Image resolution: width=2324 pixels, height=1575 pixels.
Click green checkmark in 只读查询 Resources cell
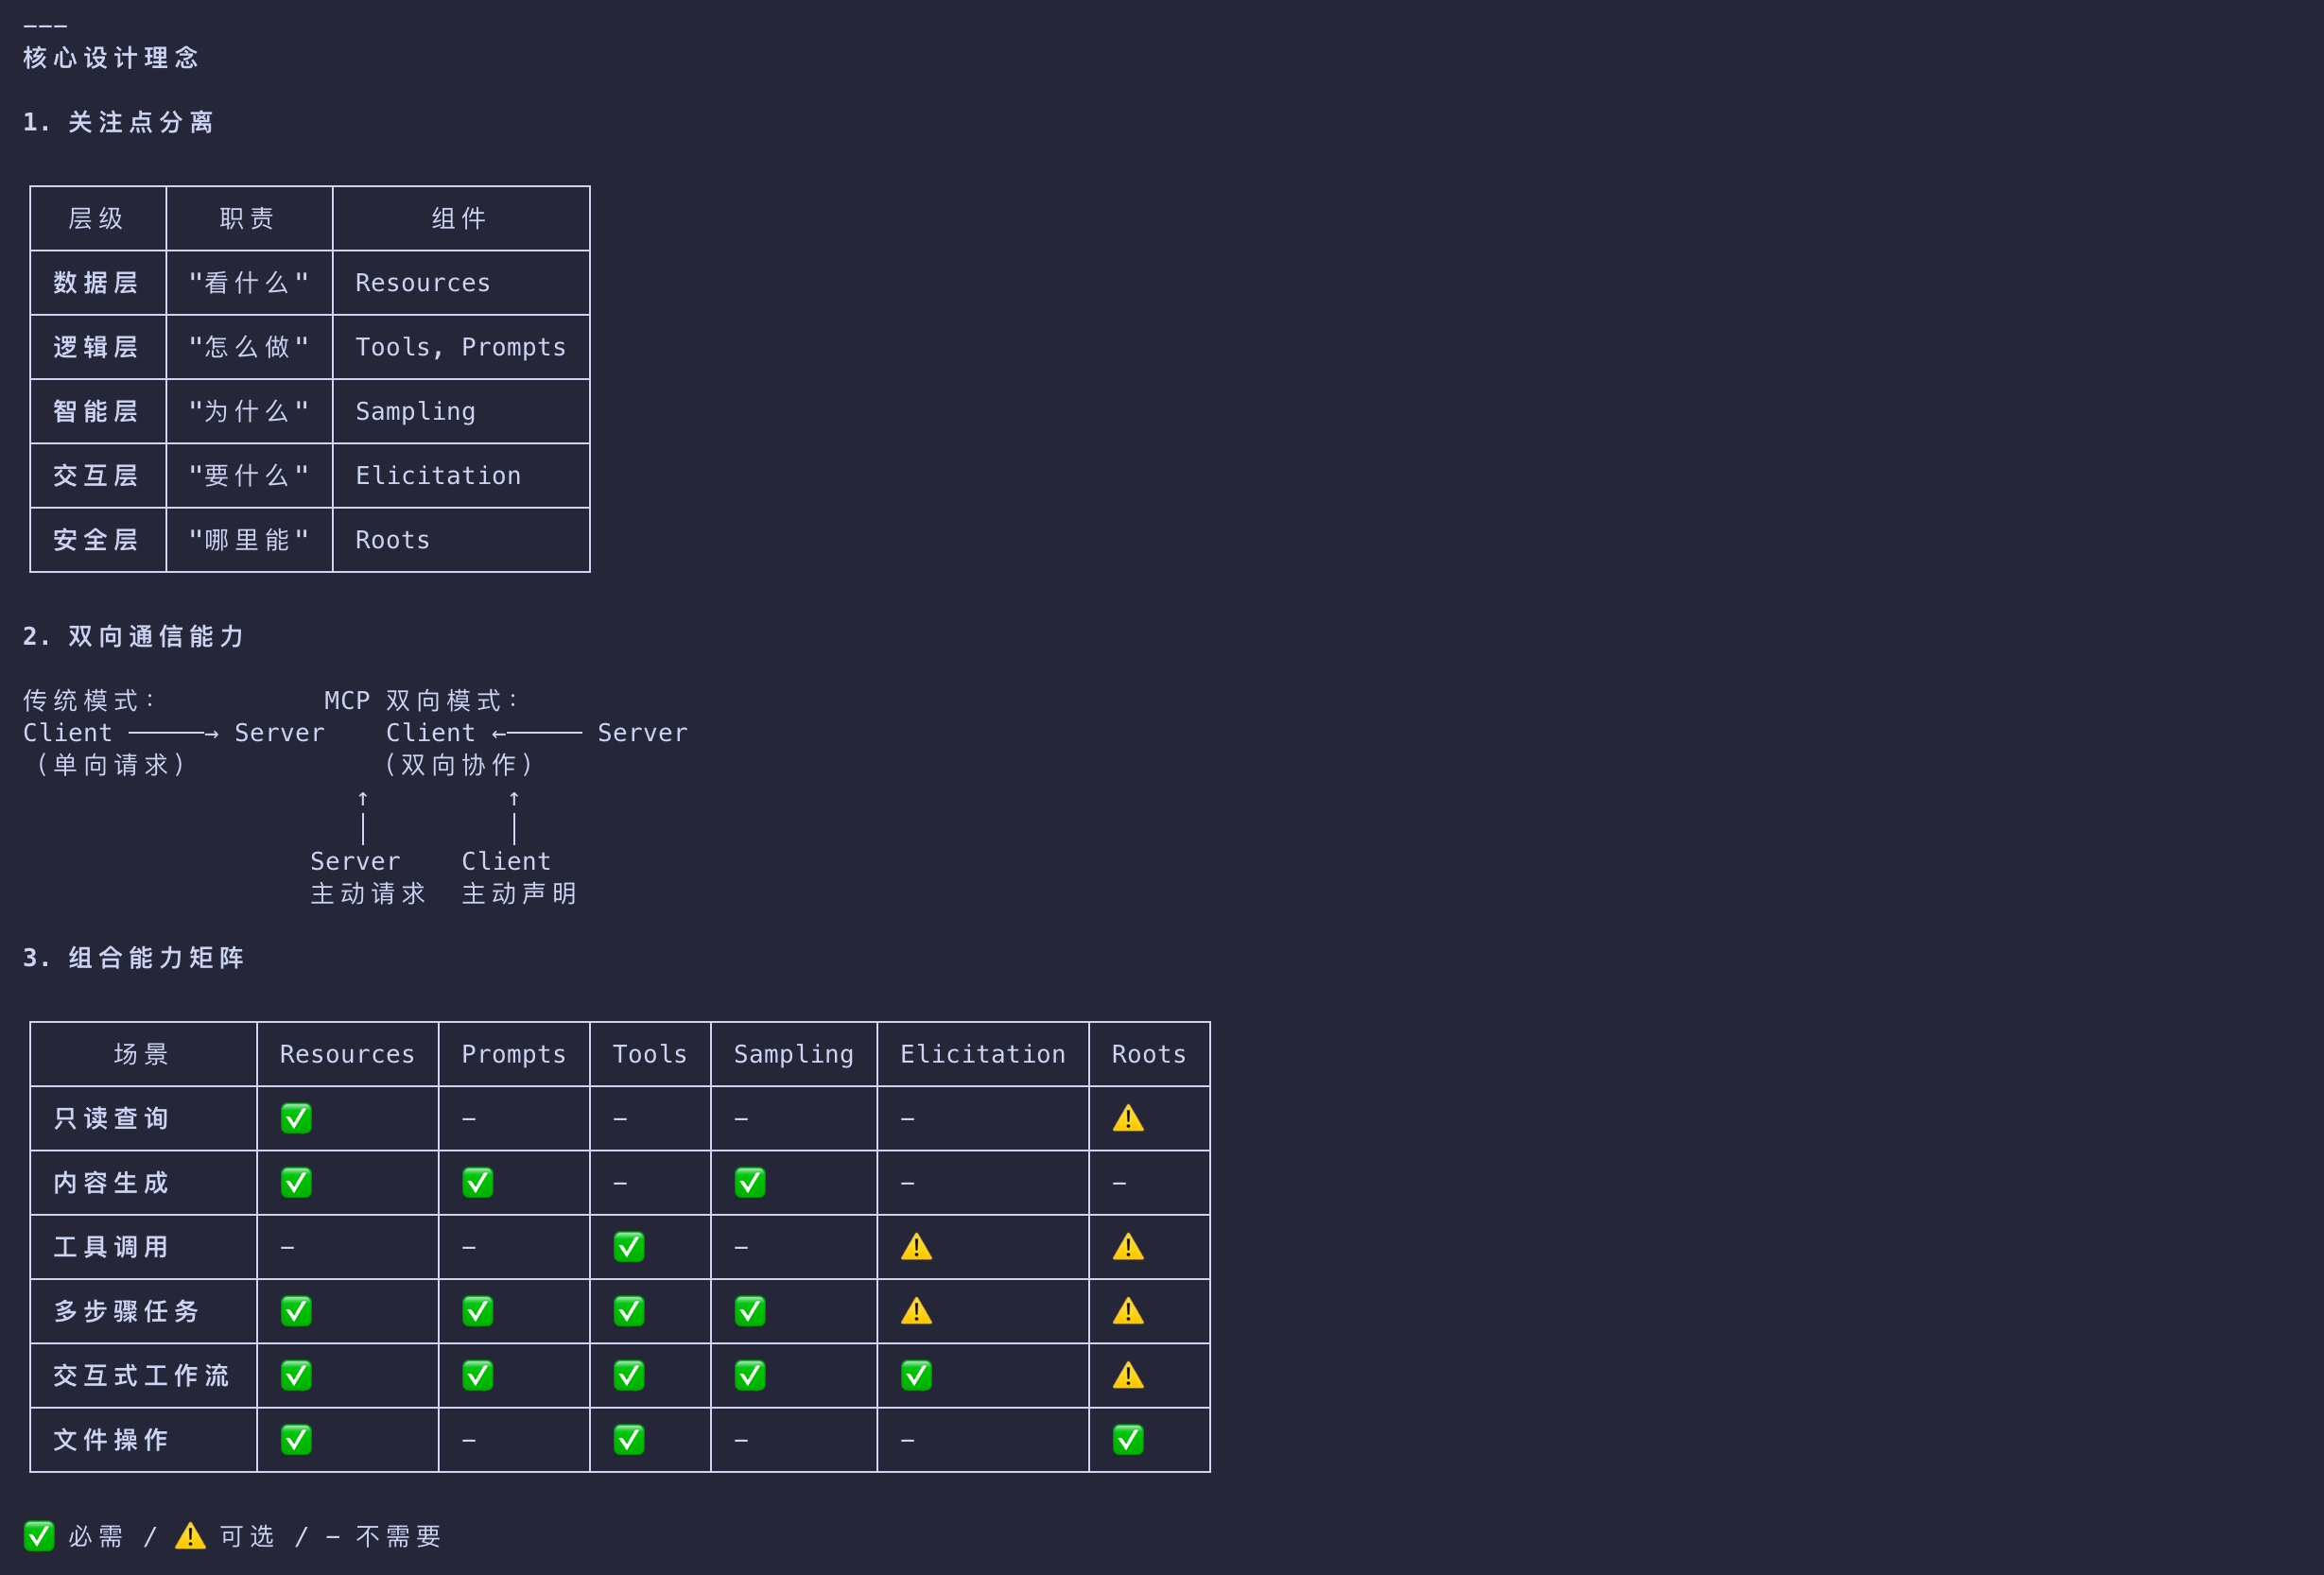tap(296, 1118)
